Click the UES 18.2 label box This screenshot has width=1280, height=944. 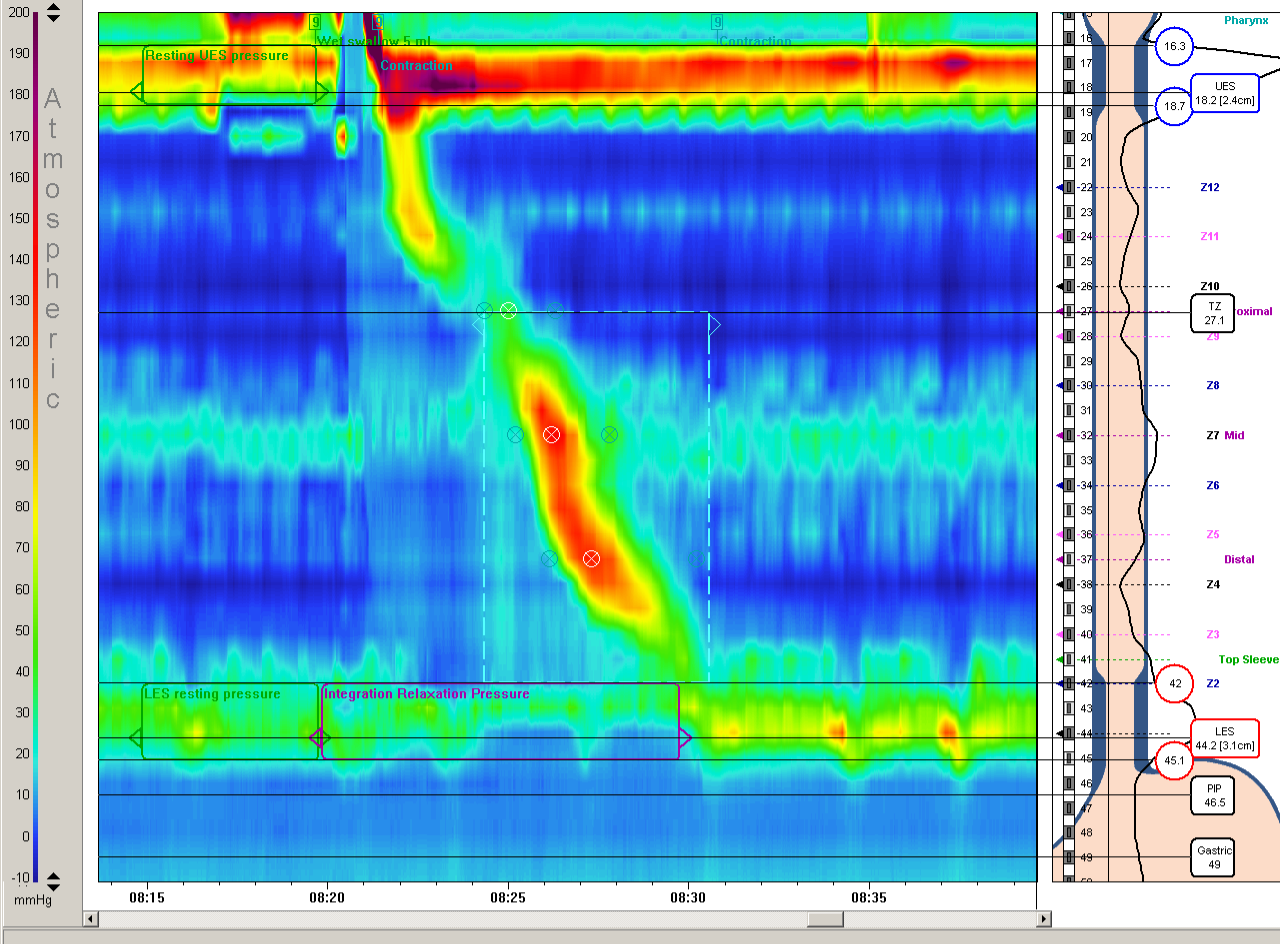tap(1224, 92)
